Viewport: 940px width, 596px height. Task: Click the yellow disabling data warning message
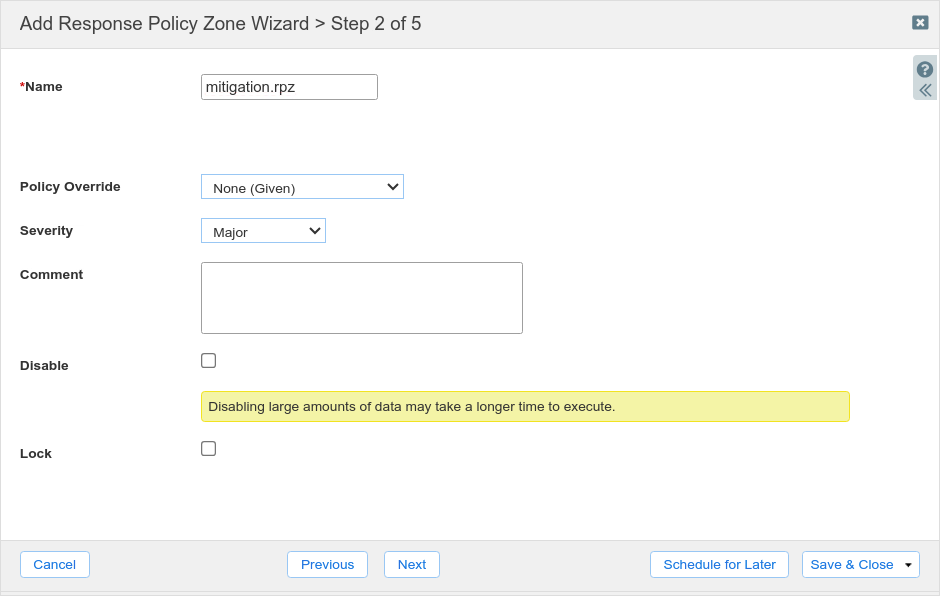(525, 407)
